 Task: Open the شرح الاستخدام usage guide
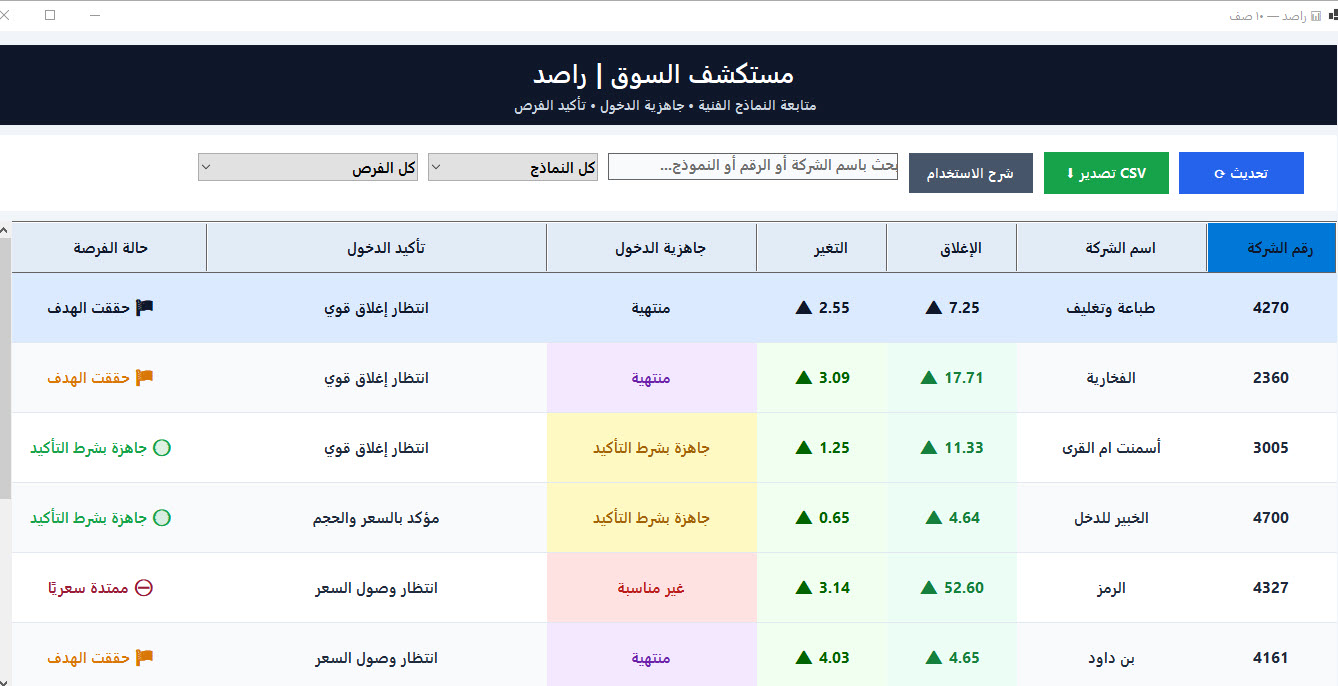point(971,173)
